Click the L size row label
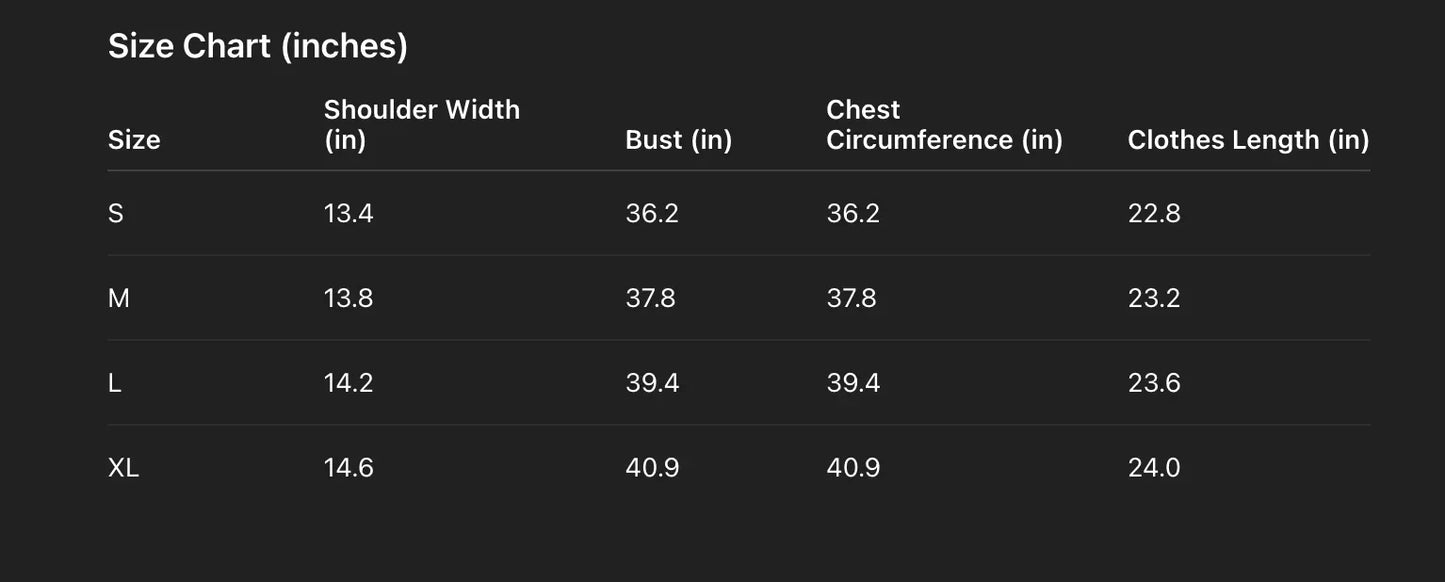Viewport: 1445px width, 582px height. (x=115, y=383)
